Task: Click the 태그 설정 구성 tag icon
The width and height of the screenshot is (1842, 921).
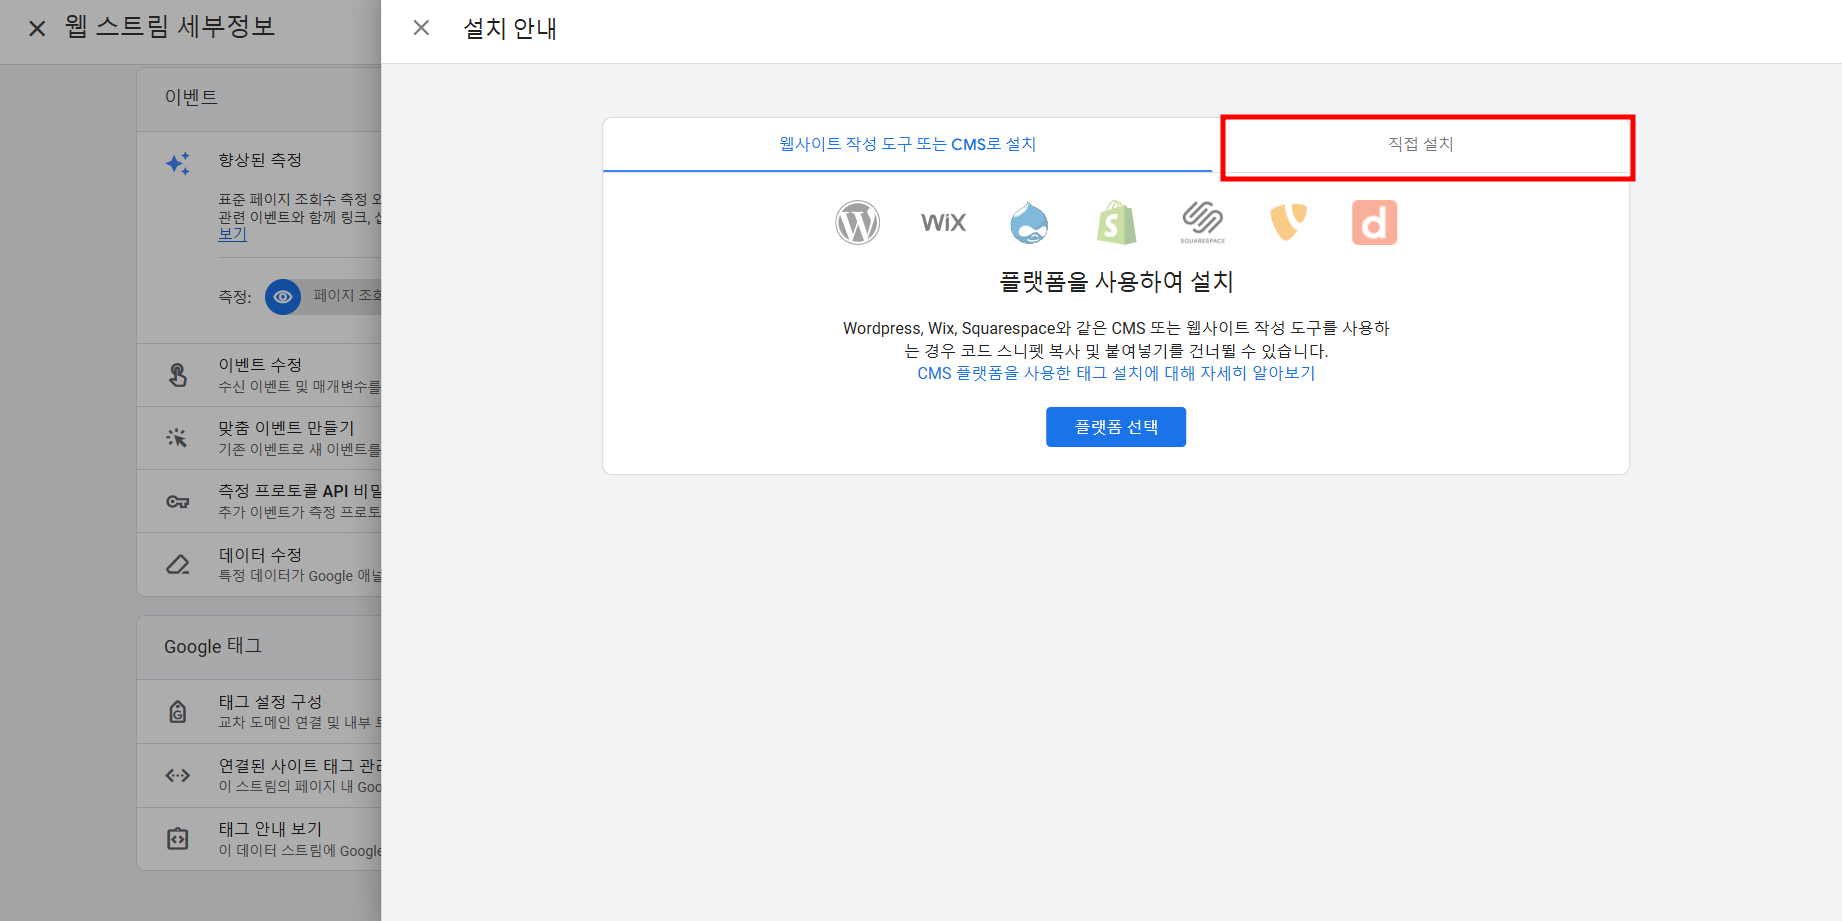Action: (x=178, y=712)
